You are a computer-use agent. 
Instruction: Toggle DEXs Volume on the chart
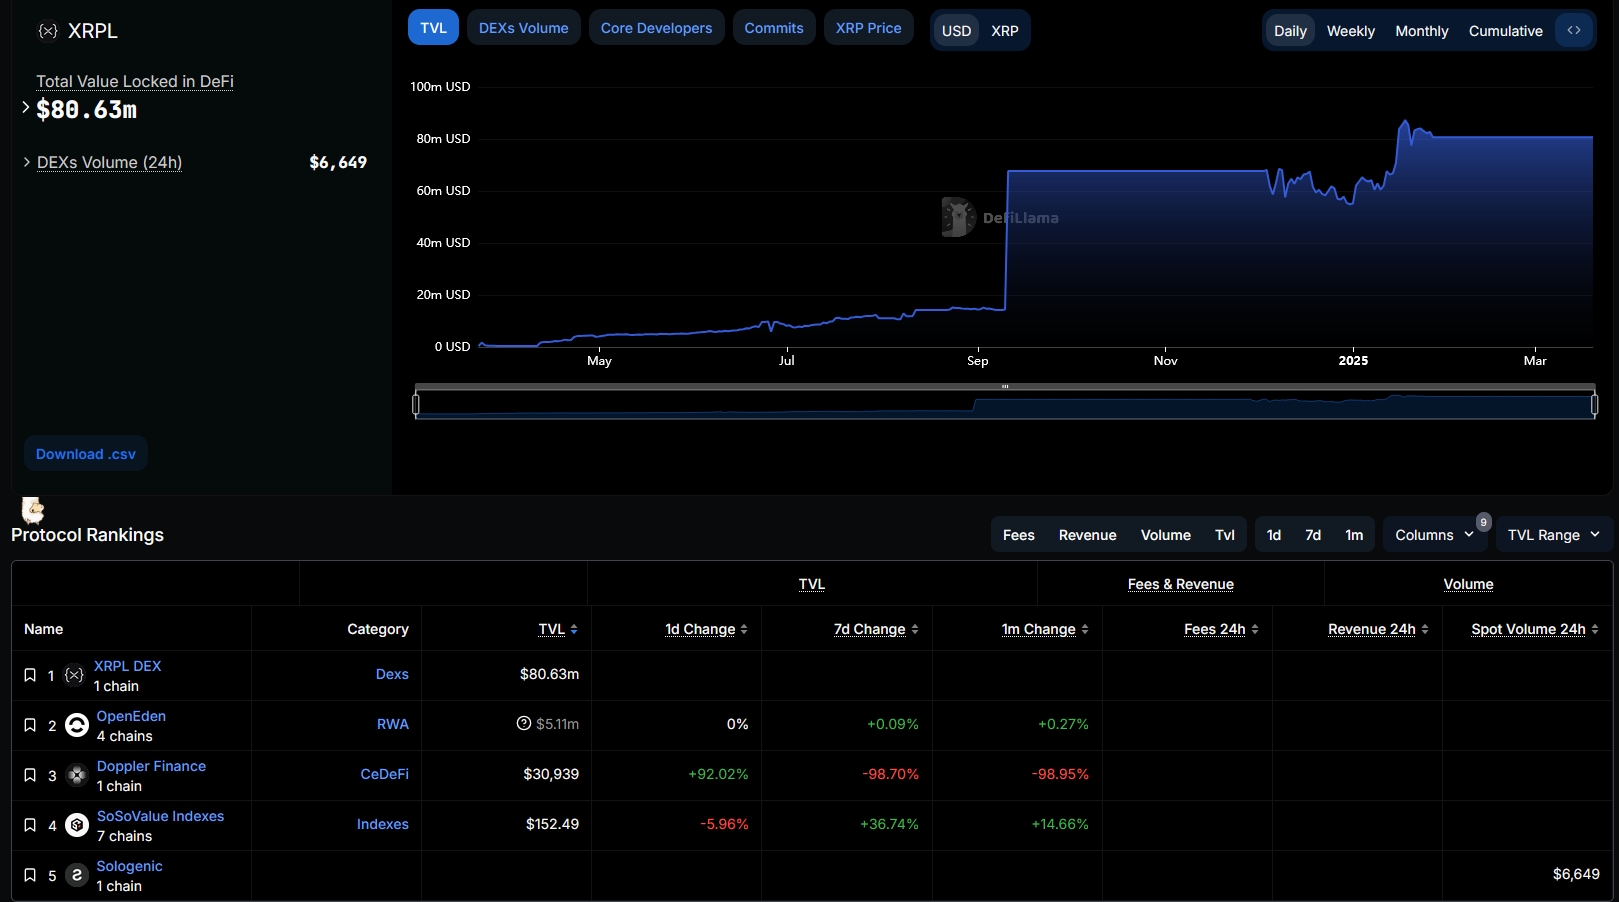pyautogui.click(x=524, y=28)
